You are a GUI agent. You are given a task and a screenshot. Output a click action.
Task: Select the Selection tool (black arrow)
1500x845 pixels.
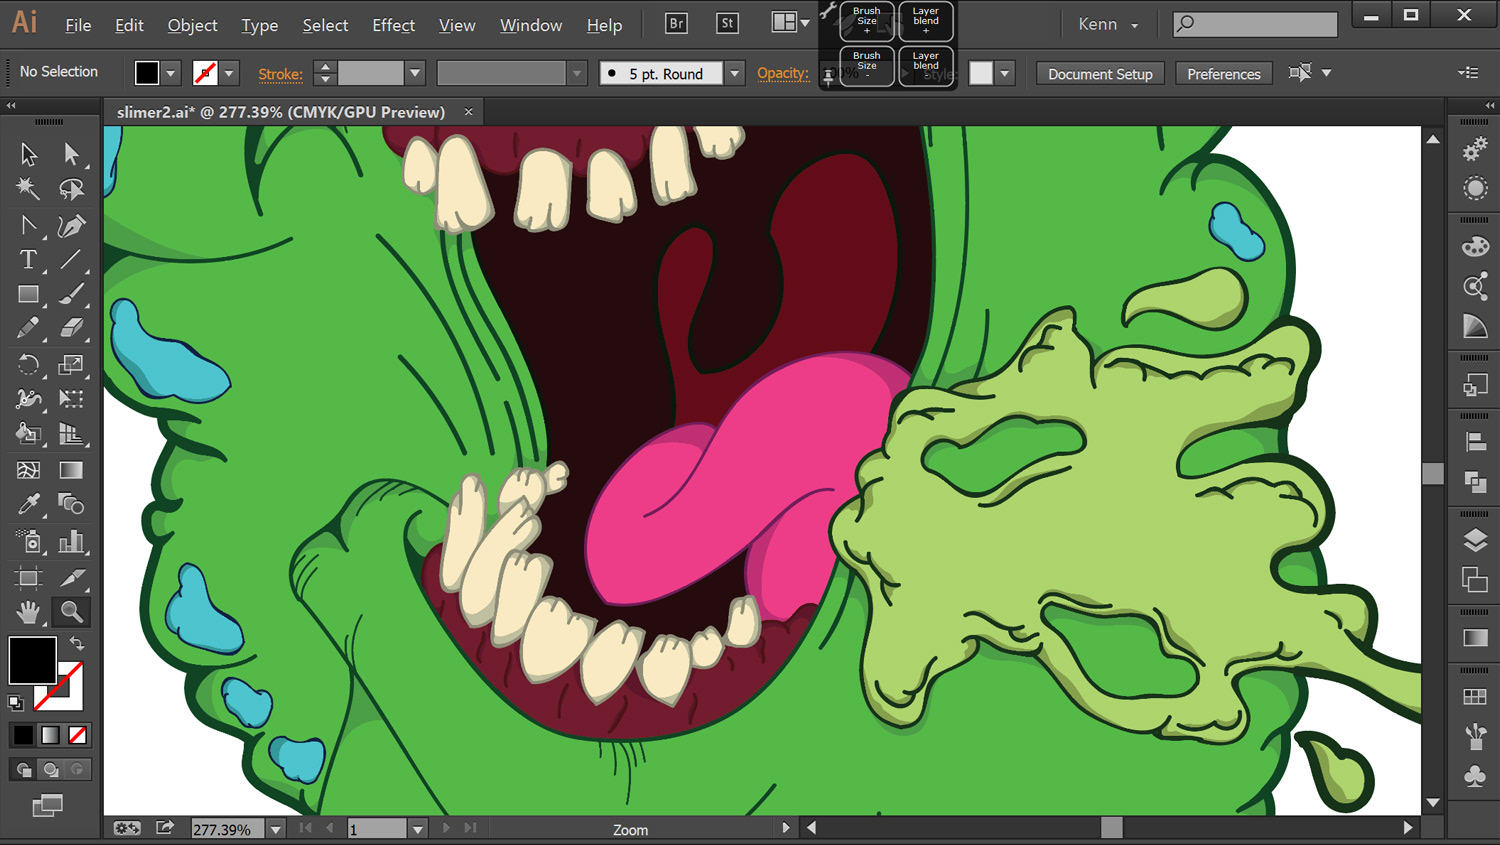[x=28, y=153]
